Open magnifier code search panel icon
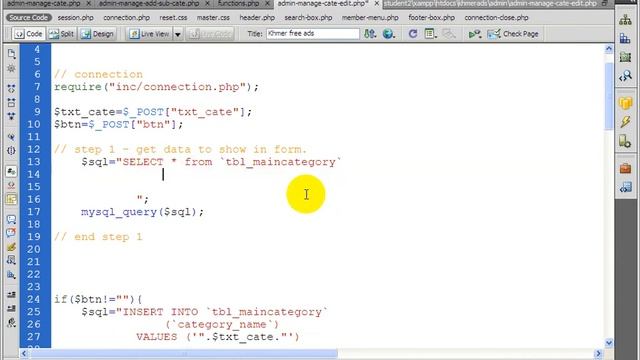 [625, 76]
